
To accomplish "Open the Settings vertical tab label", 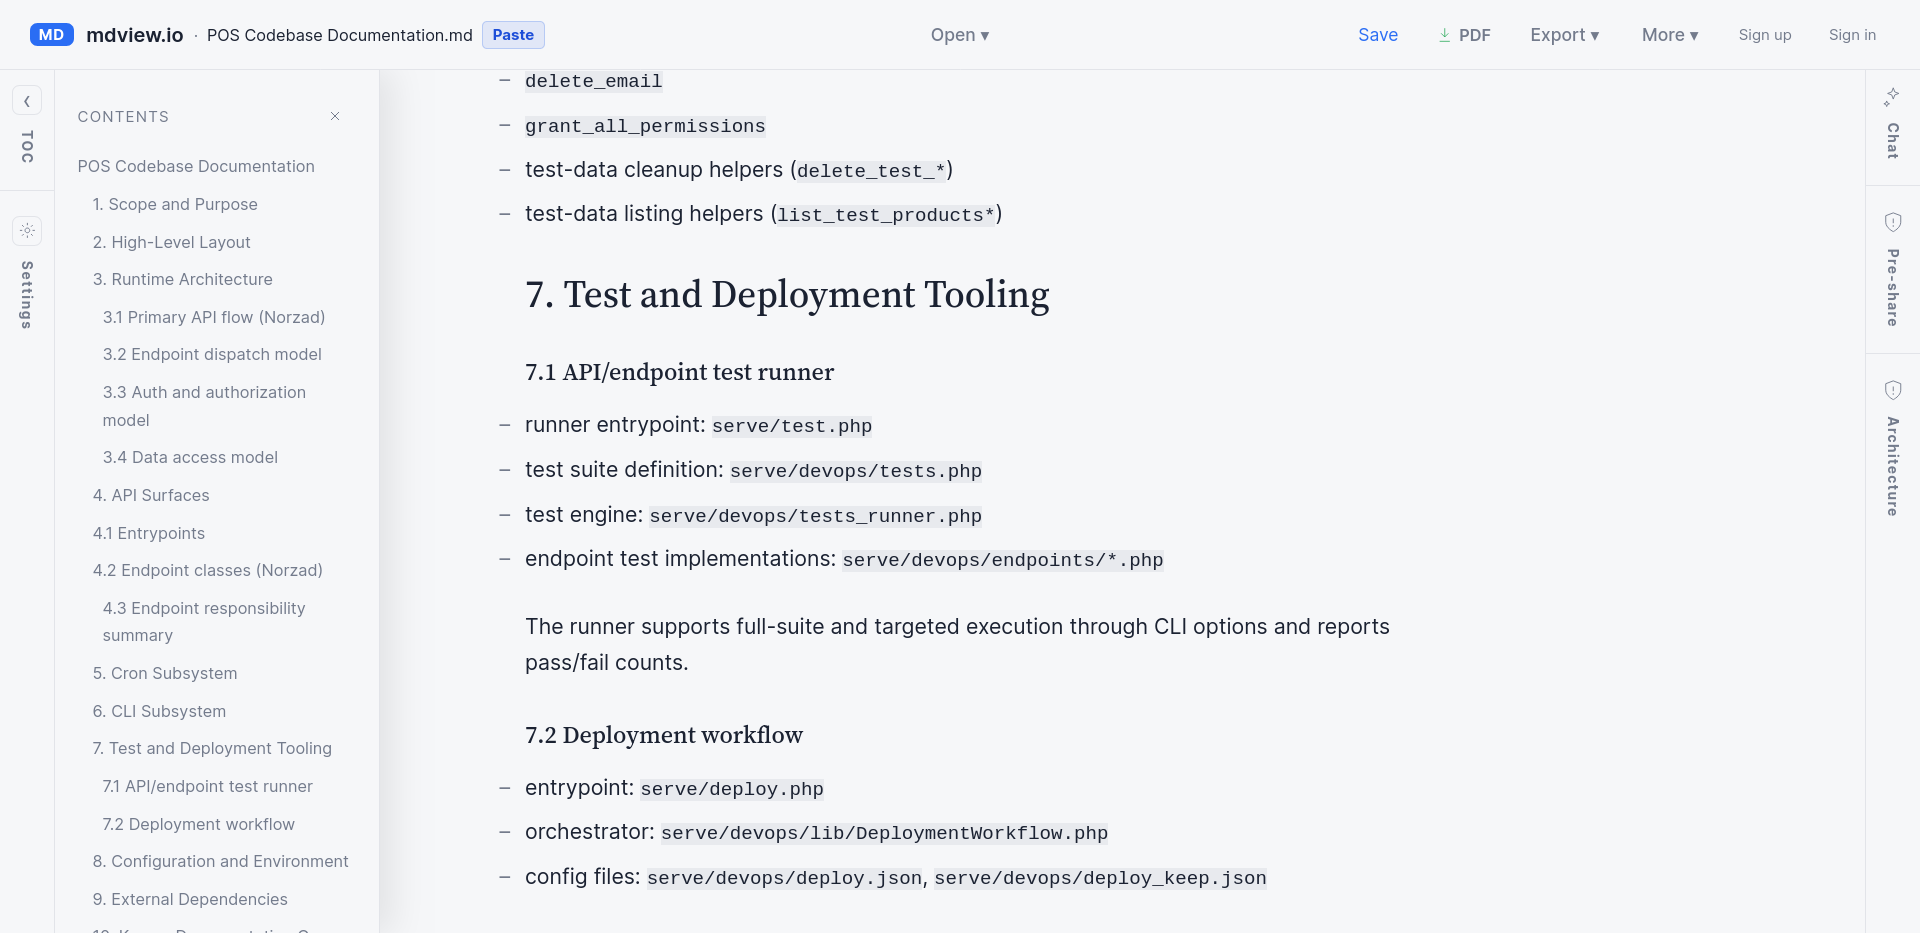I will [x=27, y=295].
